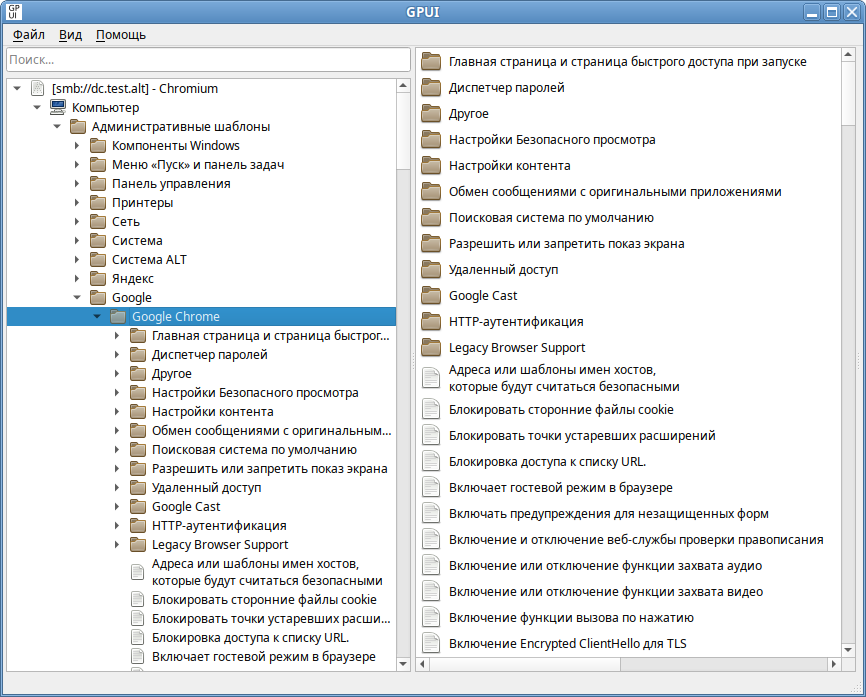Select Блокировка доступа к списку URL. in right pane
The height and width of the screenshot is (697, 866).
547,461
